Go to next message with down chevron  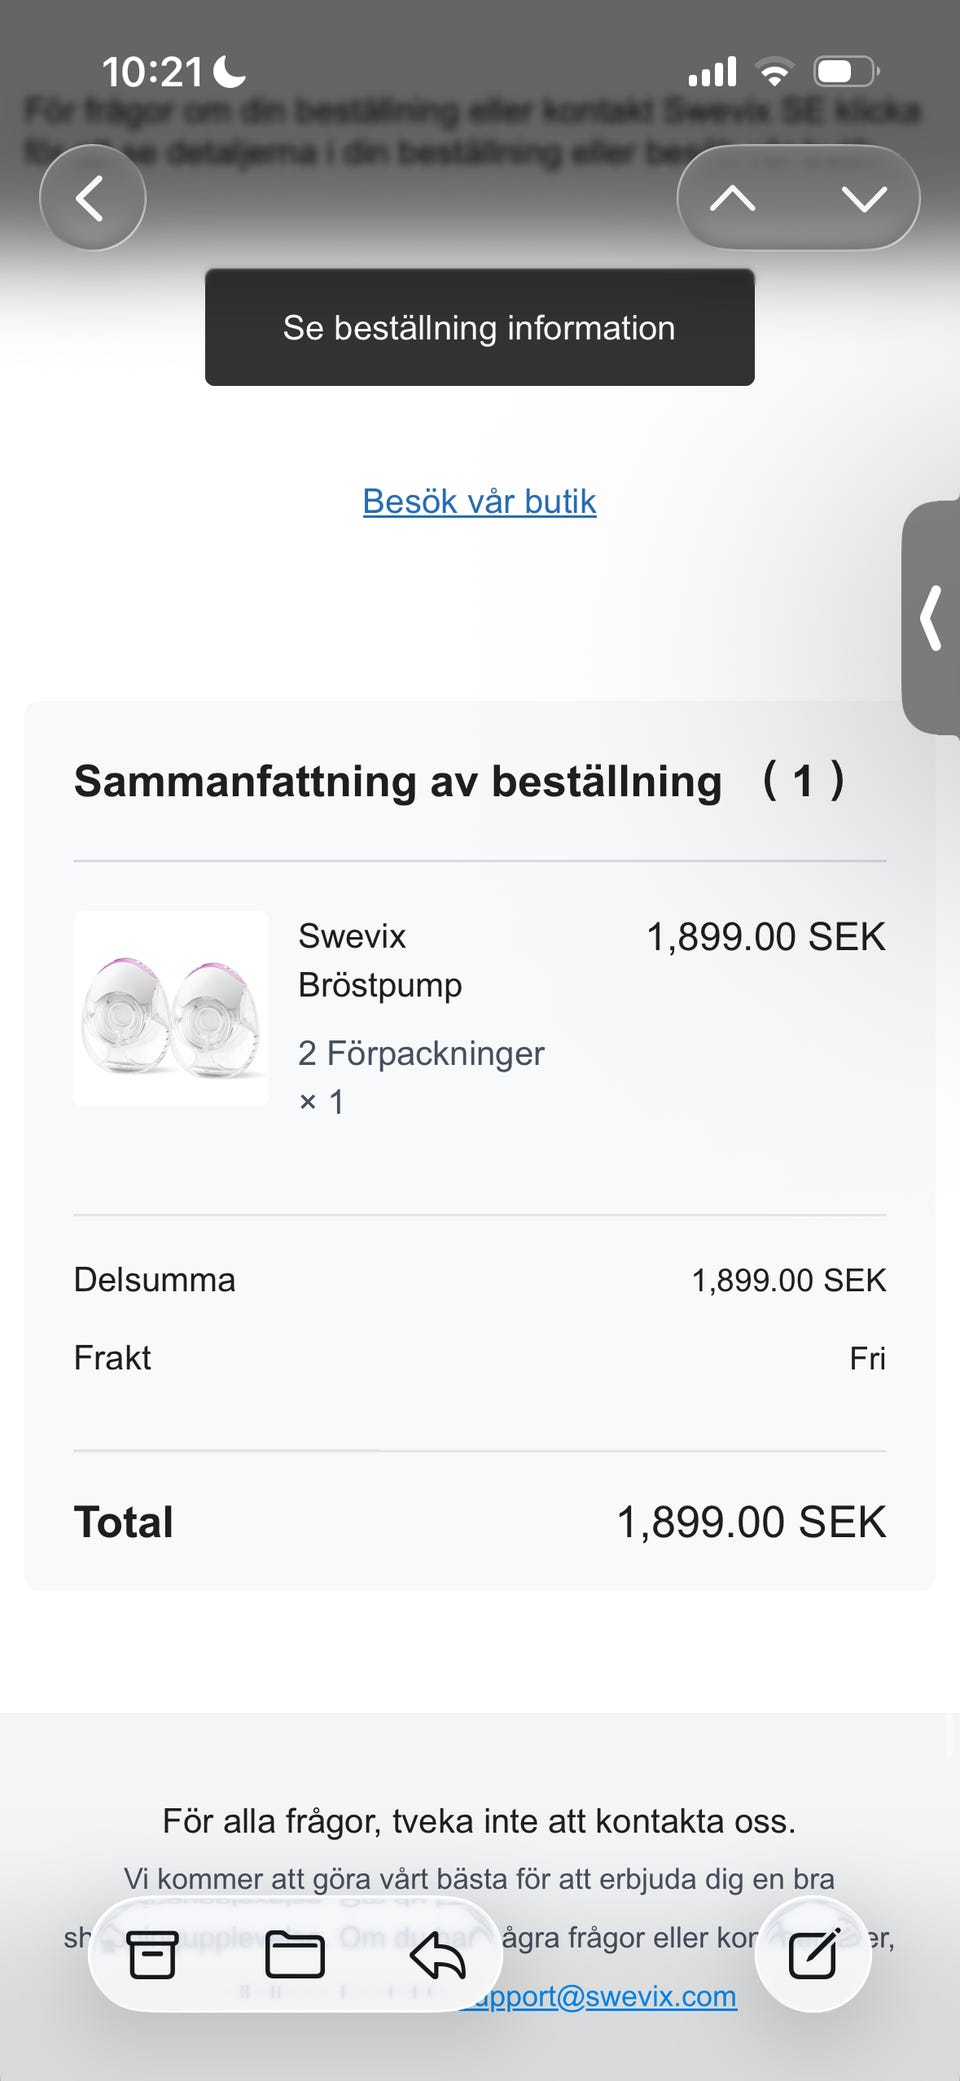(x=864, y=198)
